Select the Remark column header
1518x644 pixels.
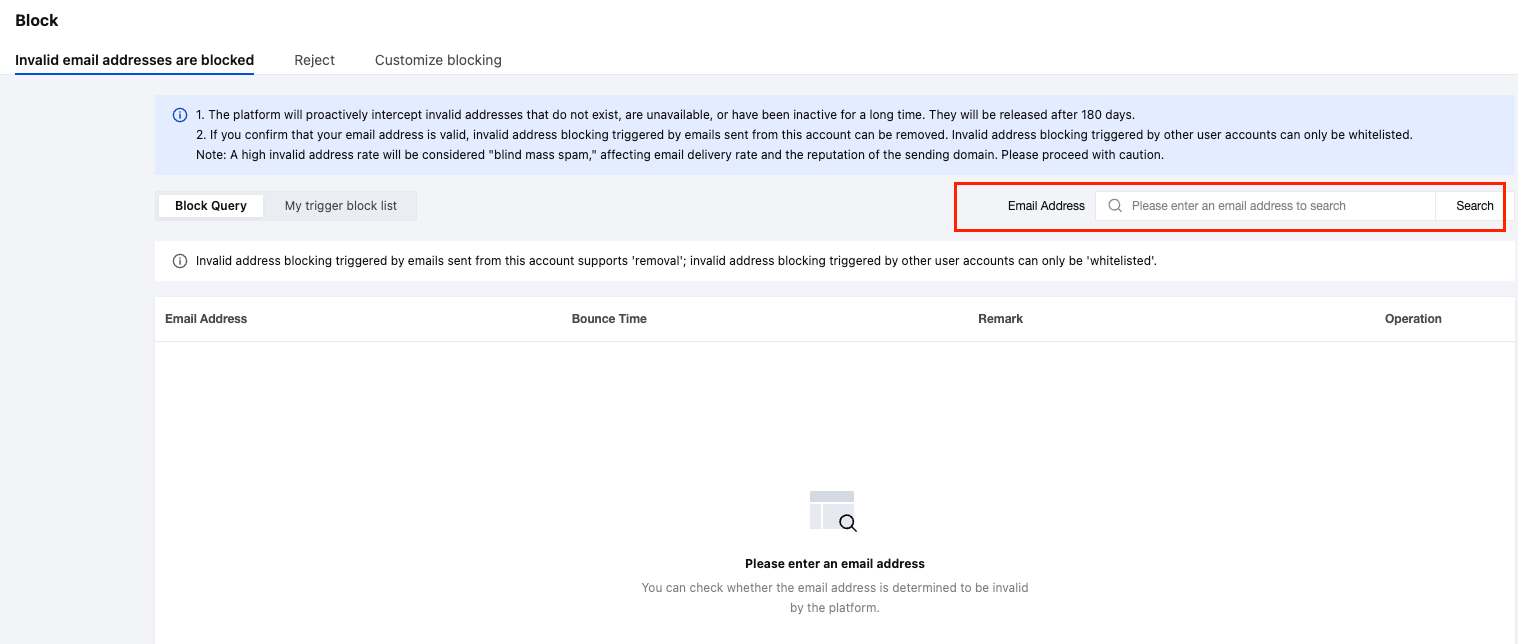(1000, 319)
